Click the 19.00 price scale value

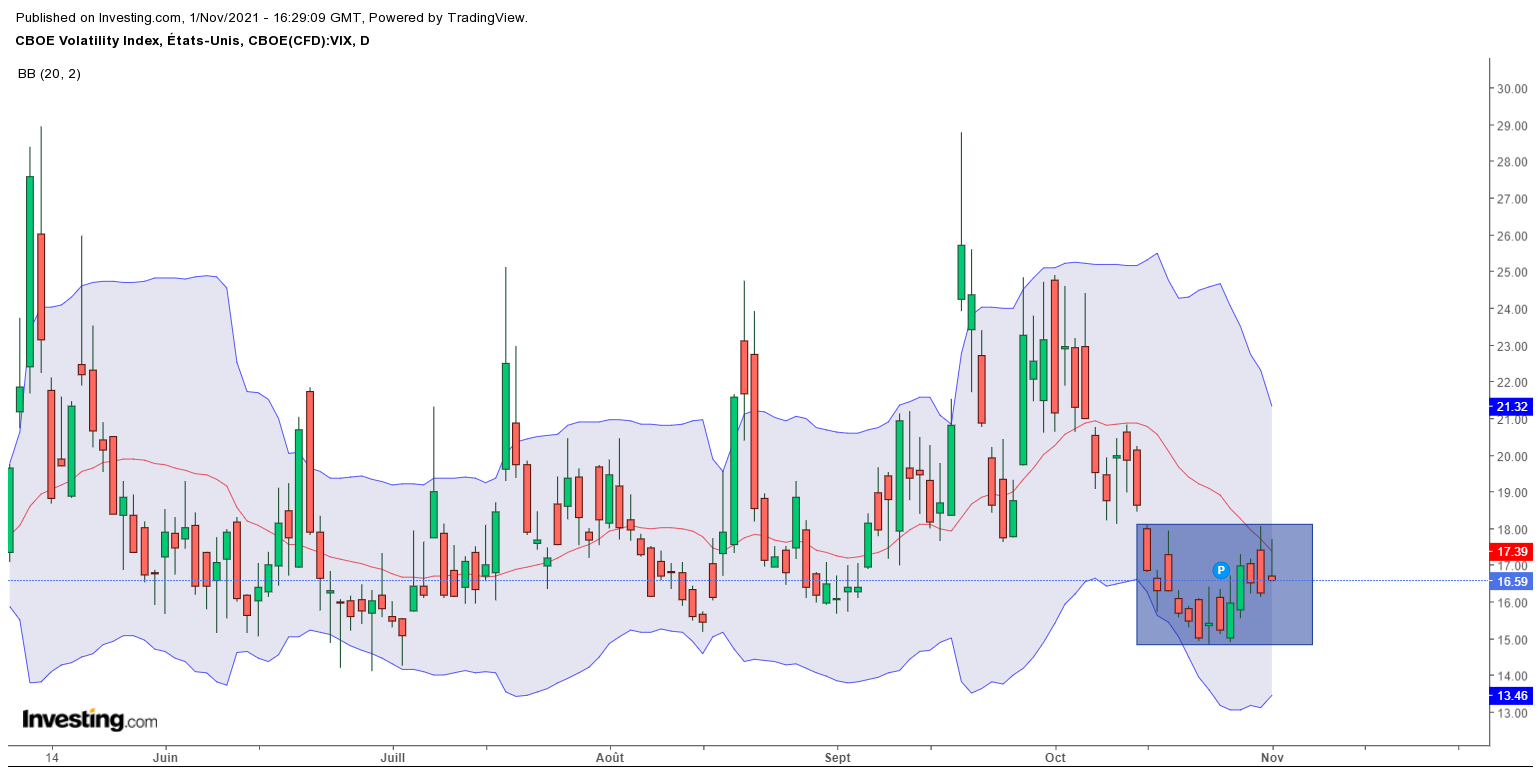click(1511, 493)
